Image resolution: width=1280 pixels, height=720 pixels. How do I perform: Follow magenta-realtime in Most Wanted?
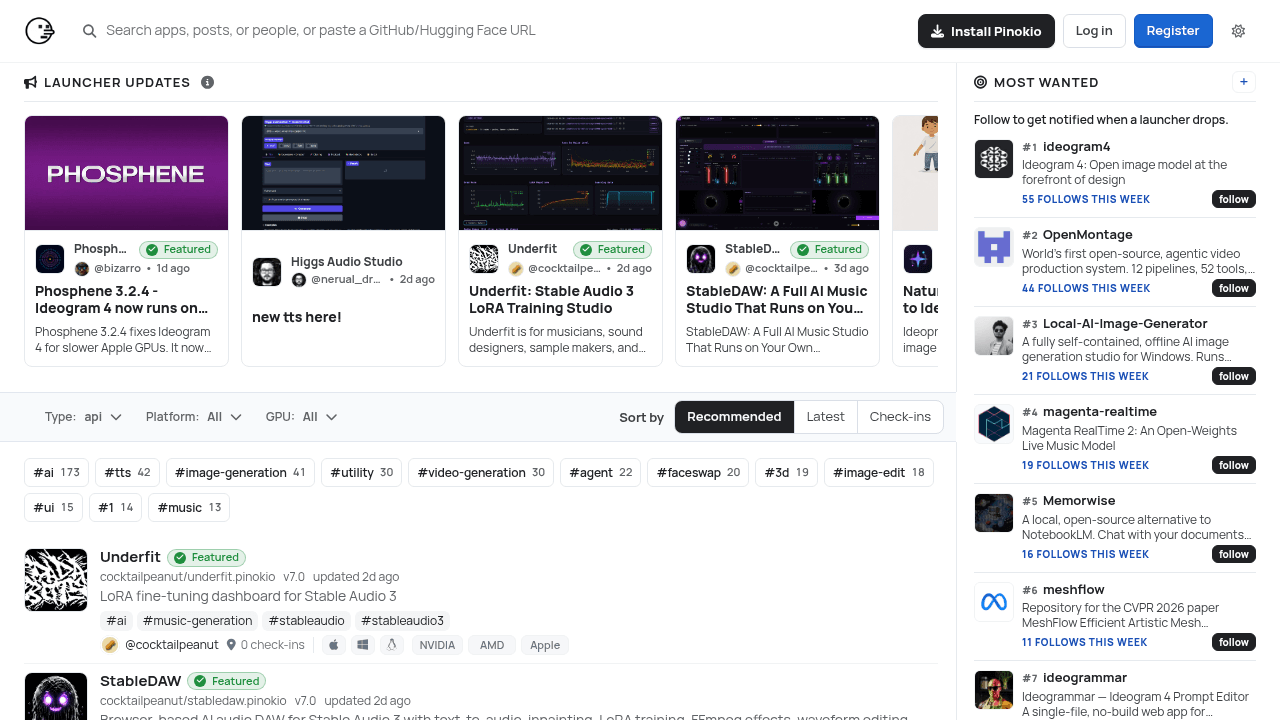click(1234, 465)
